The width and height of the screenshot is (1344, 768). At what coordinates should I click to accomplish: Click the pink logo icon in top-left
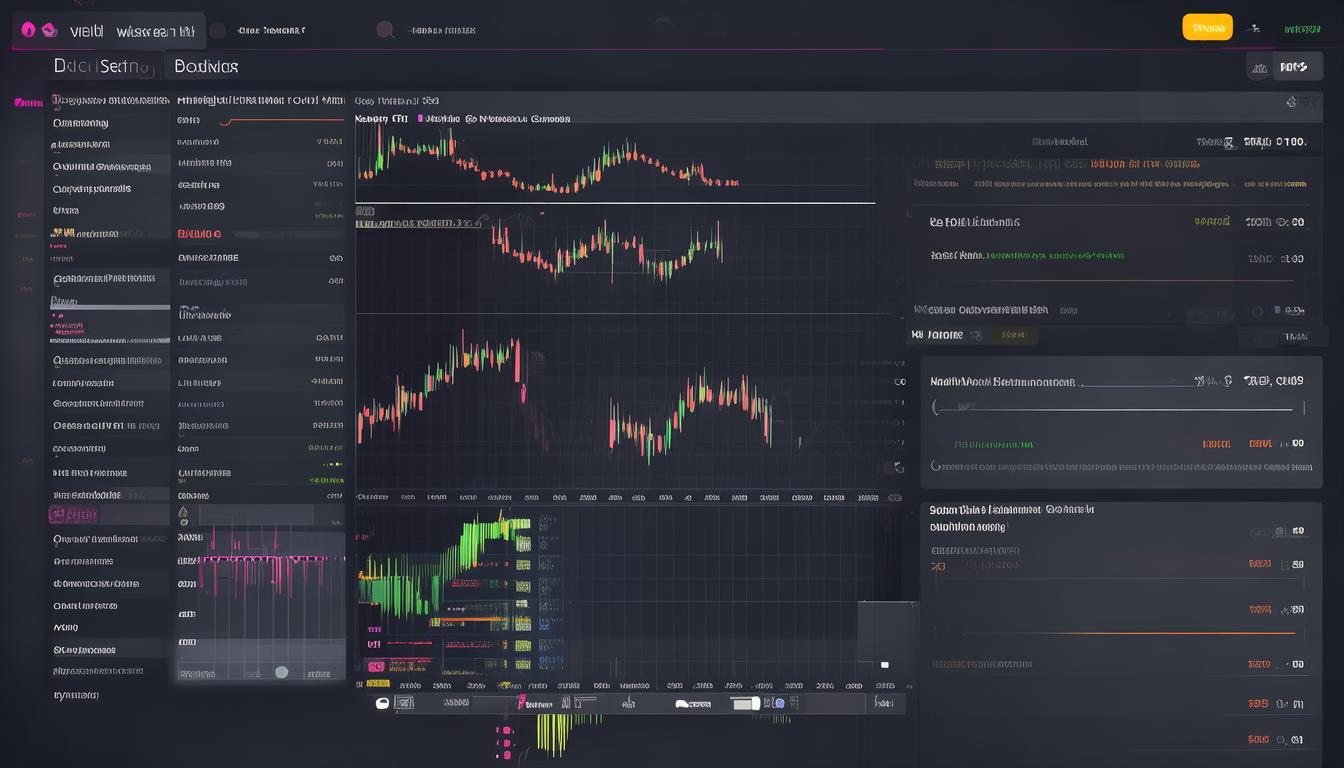(x=28, y=30)
